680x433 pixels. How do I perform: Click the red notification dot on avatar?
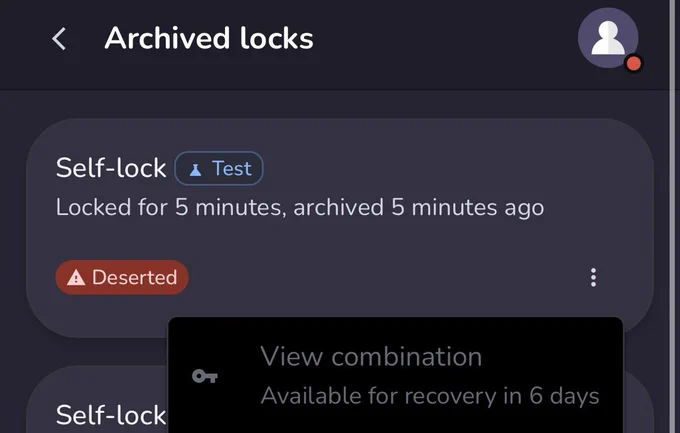click(634, 64)
